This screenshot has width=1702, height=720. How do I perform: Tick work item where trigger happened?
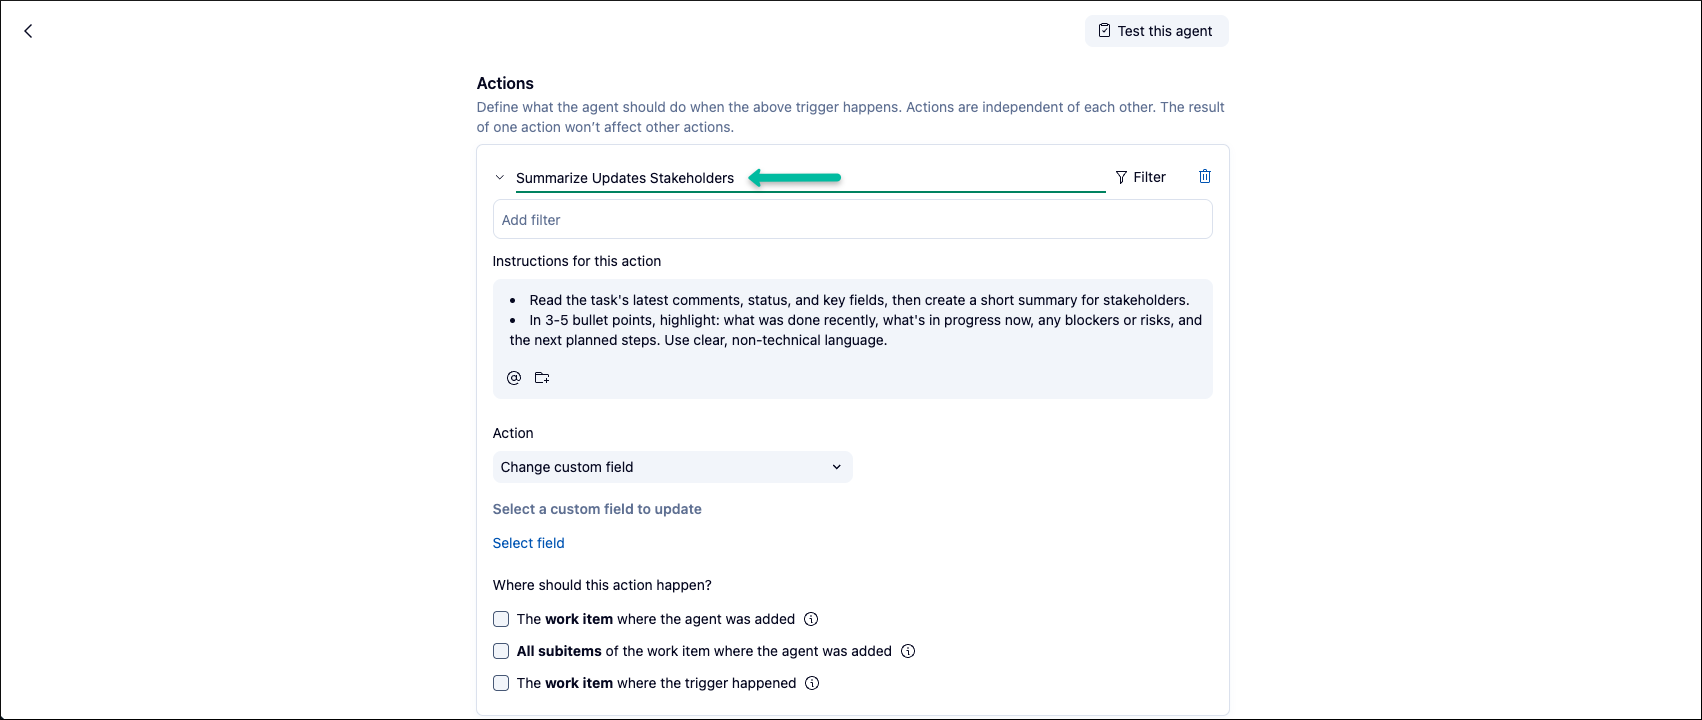click(x=501, y=683)
